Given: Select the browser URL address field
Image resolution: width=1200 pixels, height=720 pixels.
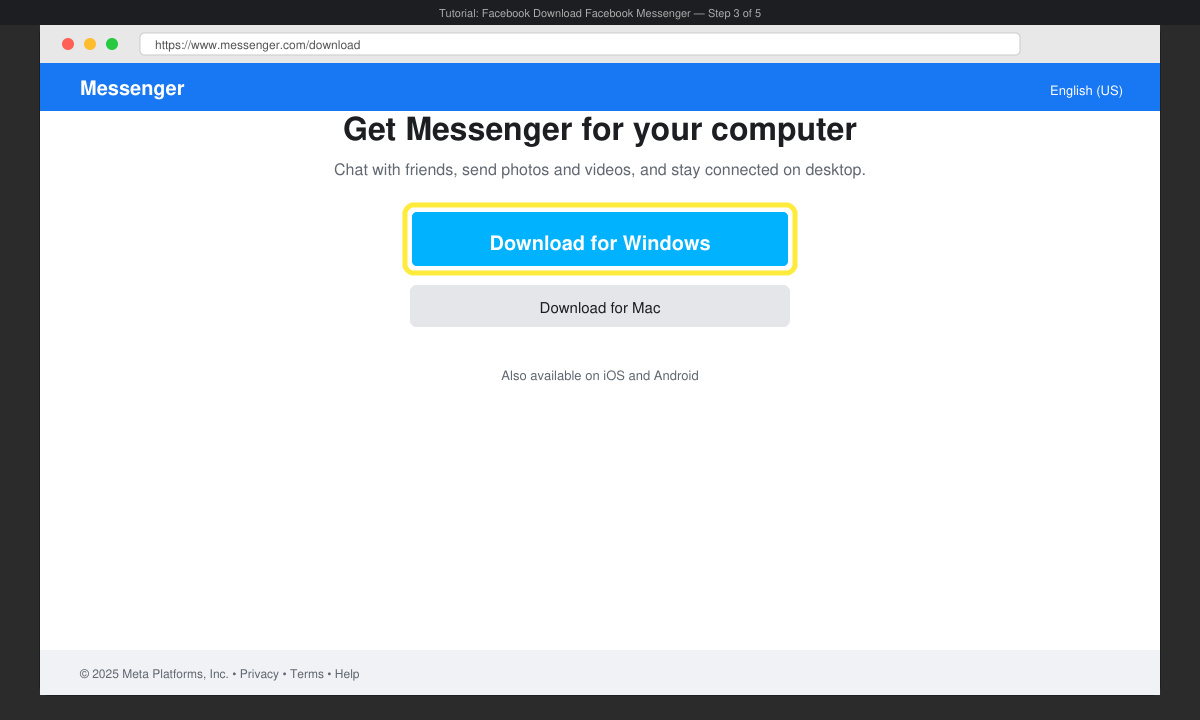Looking at the screenshot, I should tap(580, 45).
